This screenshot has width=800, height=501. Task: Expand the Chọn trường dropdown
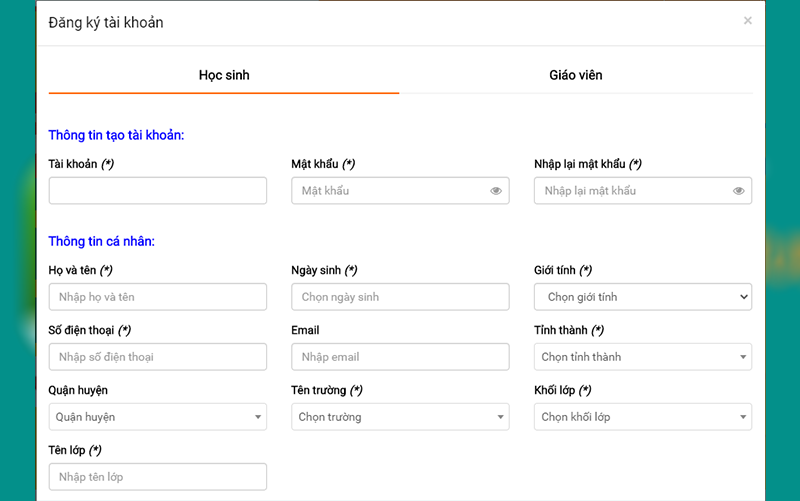pos(400,417)
